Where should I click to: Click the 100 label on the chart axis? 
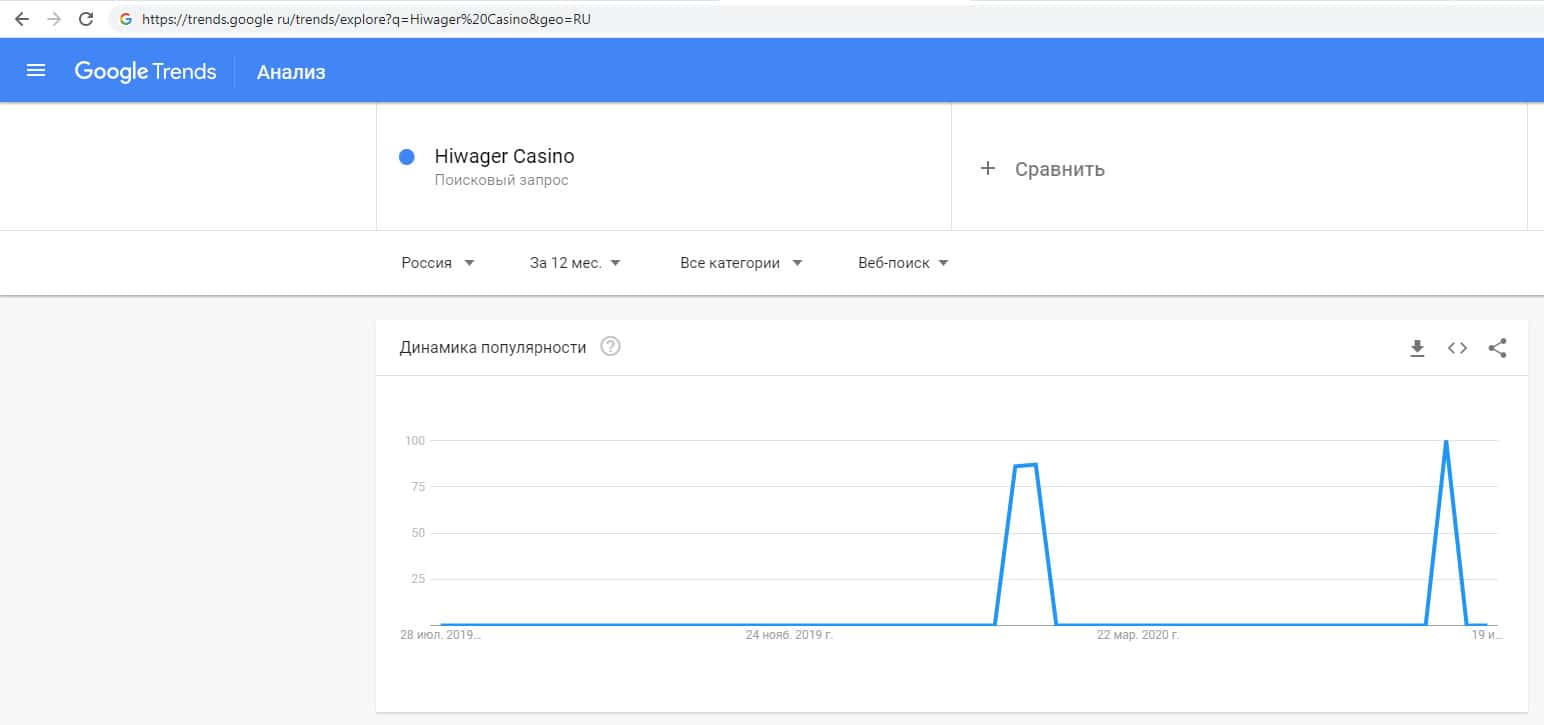[x=415, y=441]
